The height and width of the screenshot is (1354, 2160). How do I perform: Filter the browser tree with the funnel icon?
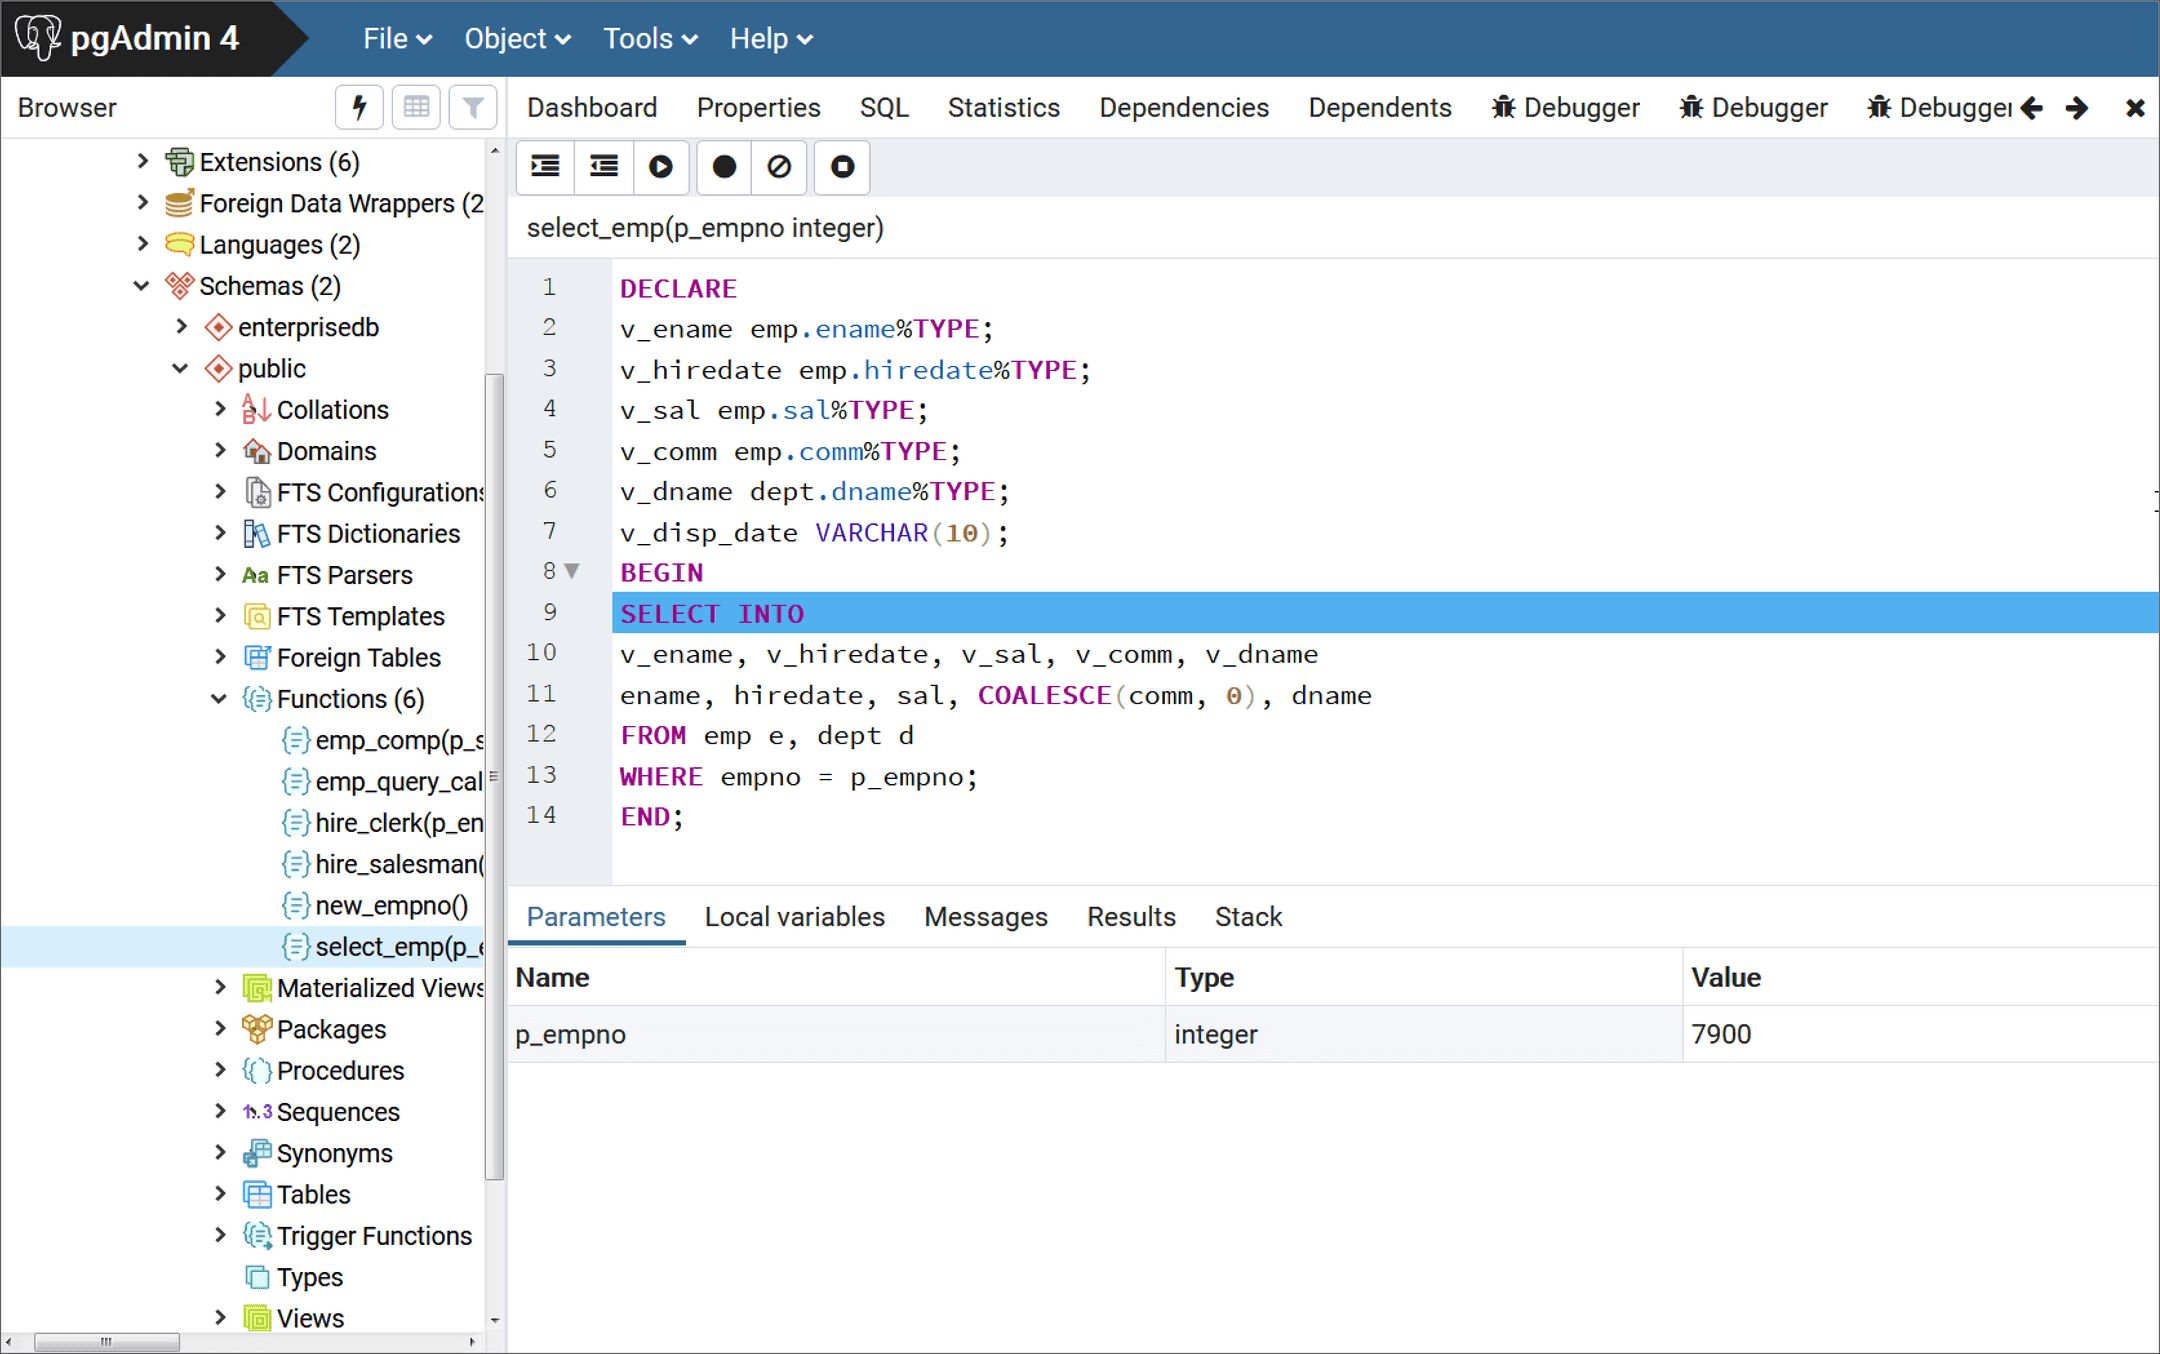pos(472,107)
